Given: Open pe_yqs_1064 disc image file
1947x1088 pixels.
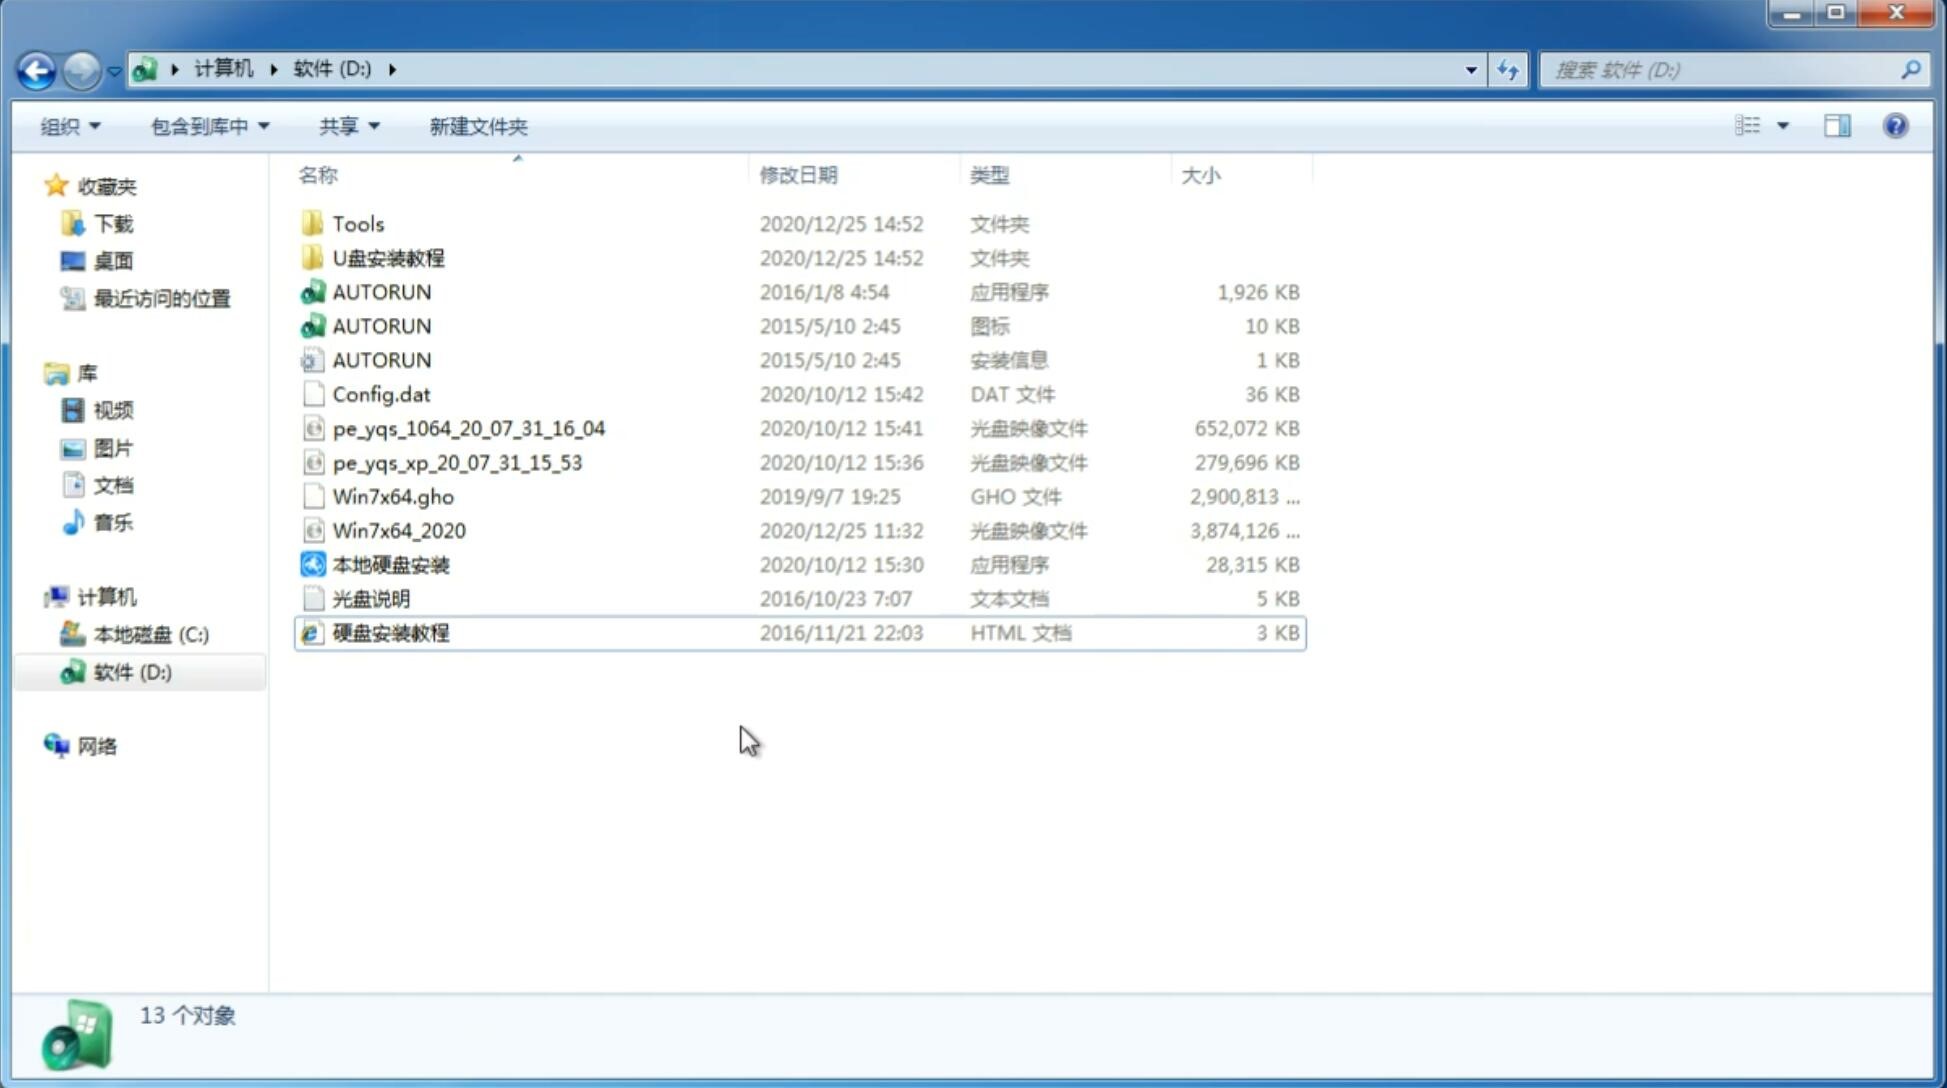Looking at the screenshot, I should 468,426.
